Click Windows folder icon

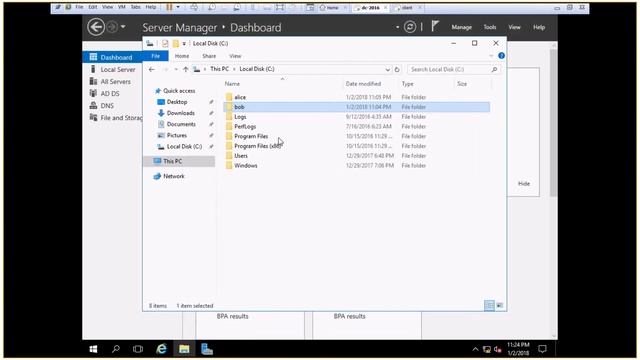pyautogui.click(x=229, y=165)
